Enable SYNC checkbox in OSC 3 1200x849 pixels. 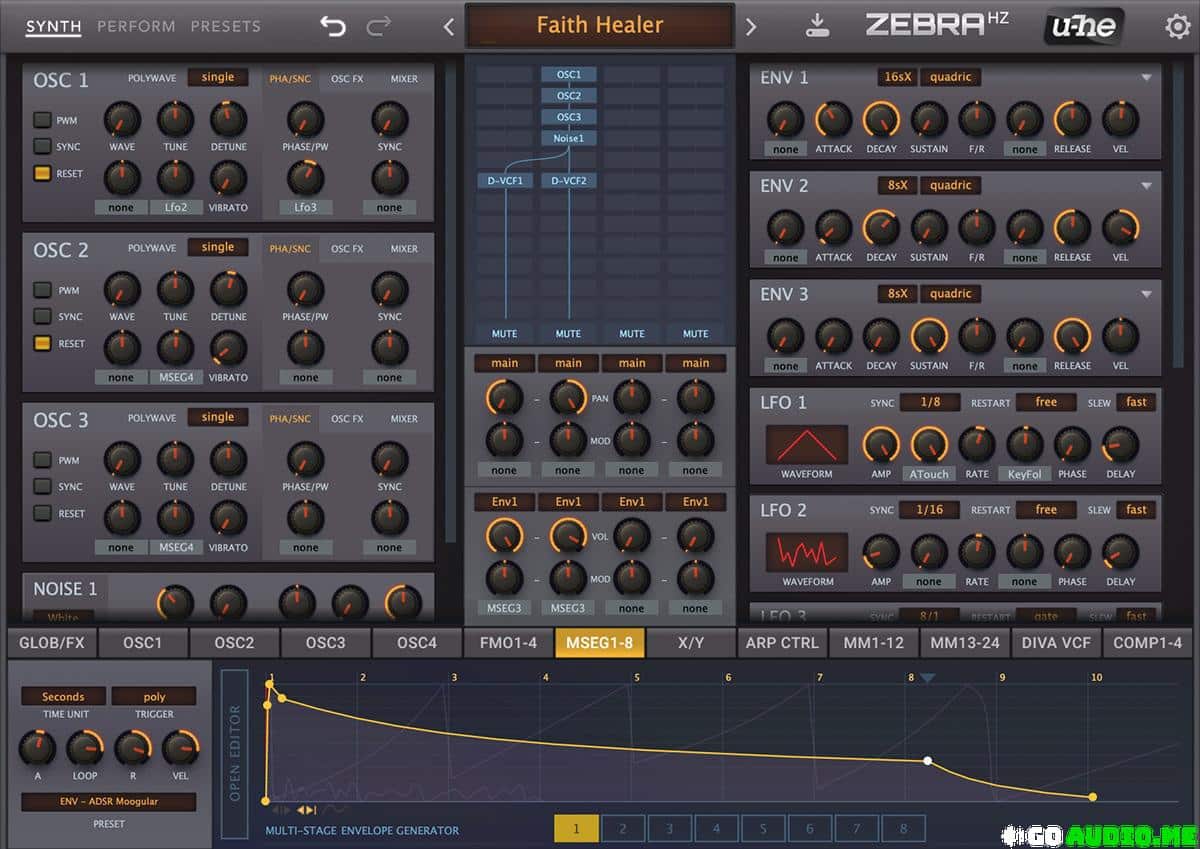pyautogui.click(x=42, y=487)
